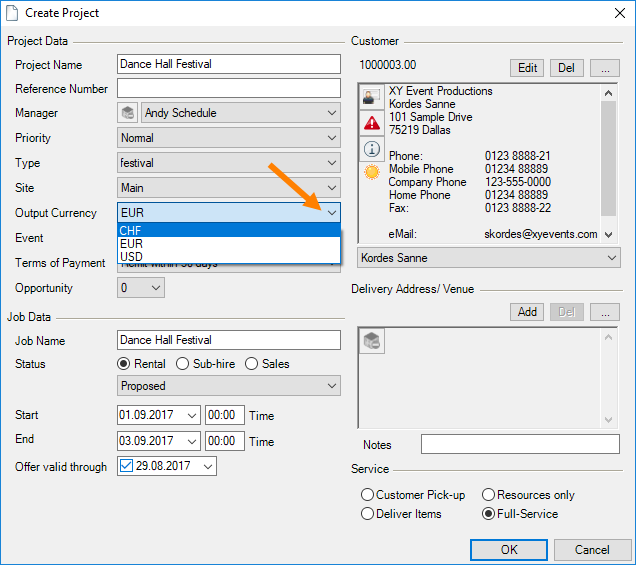The image size is (636, 565).
Task: Click the document icon in the title bar
Action: 12,13
